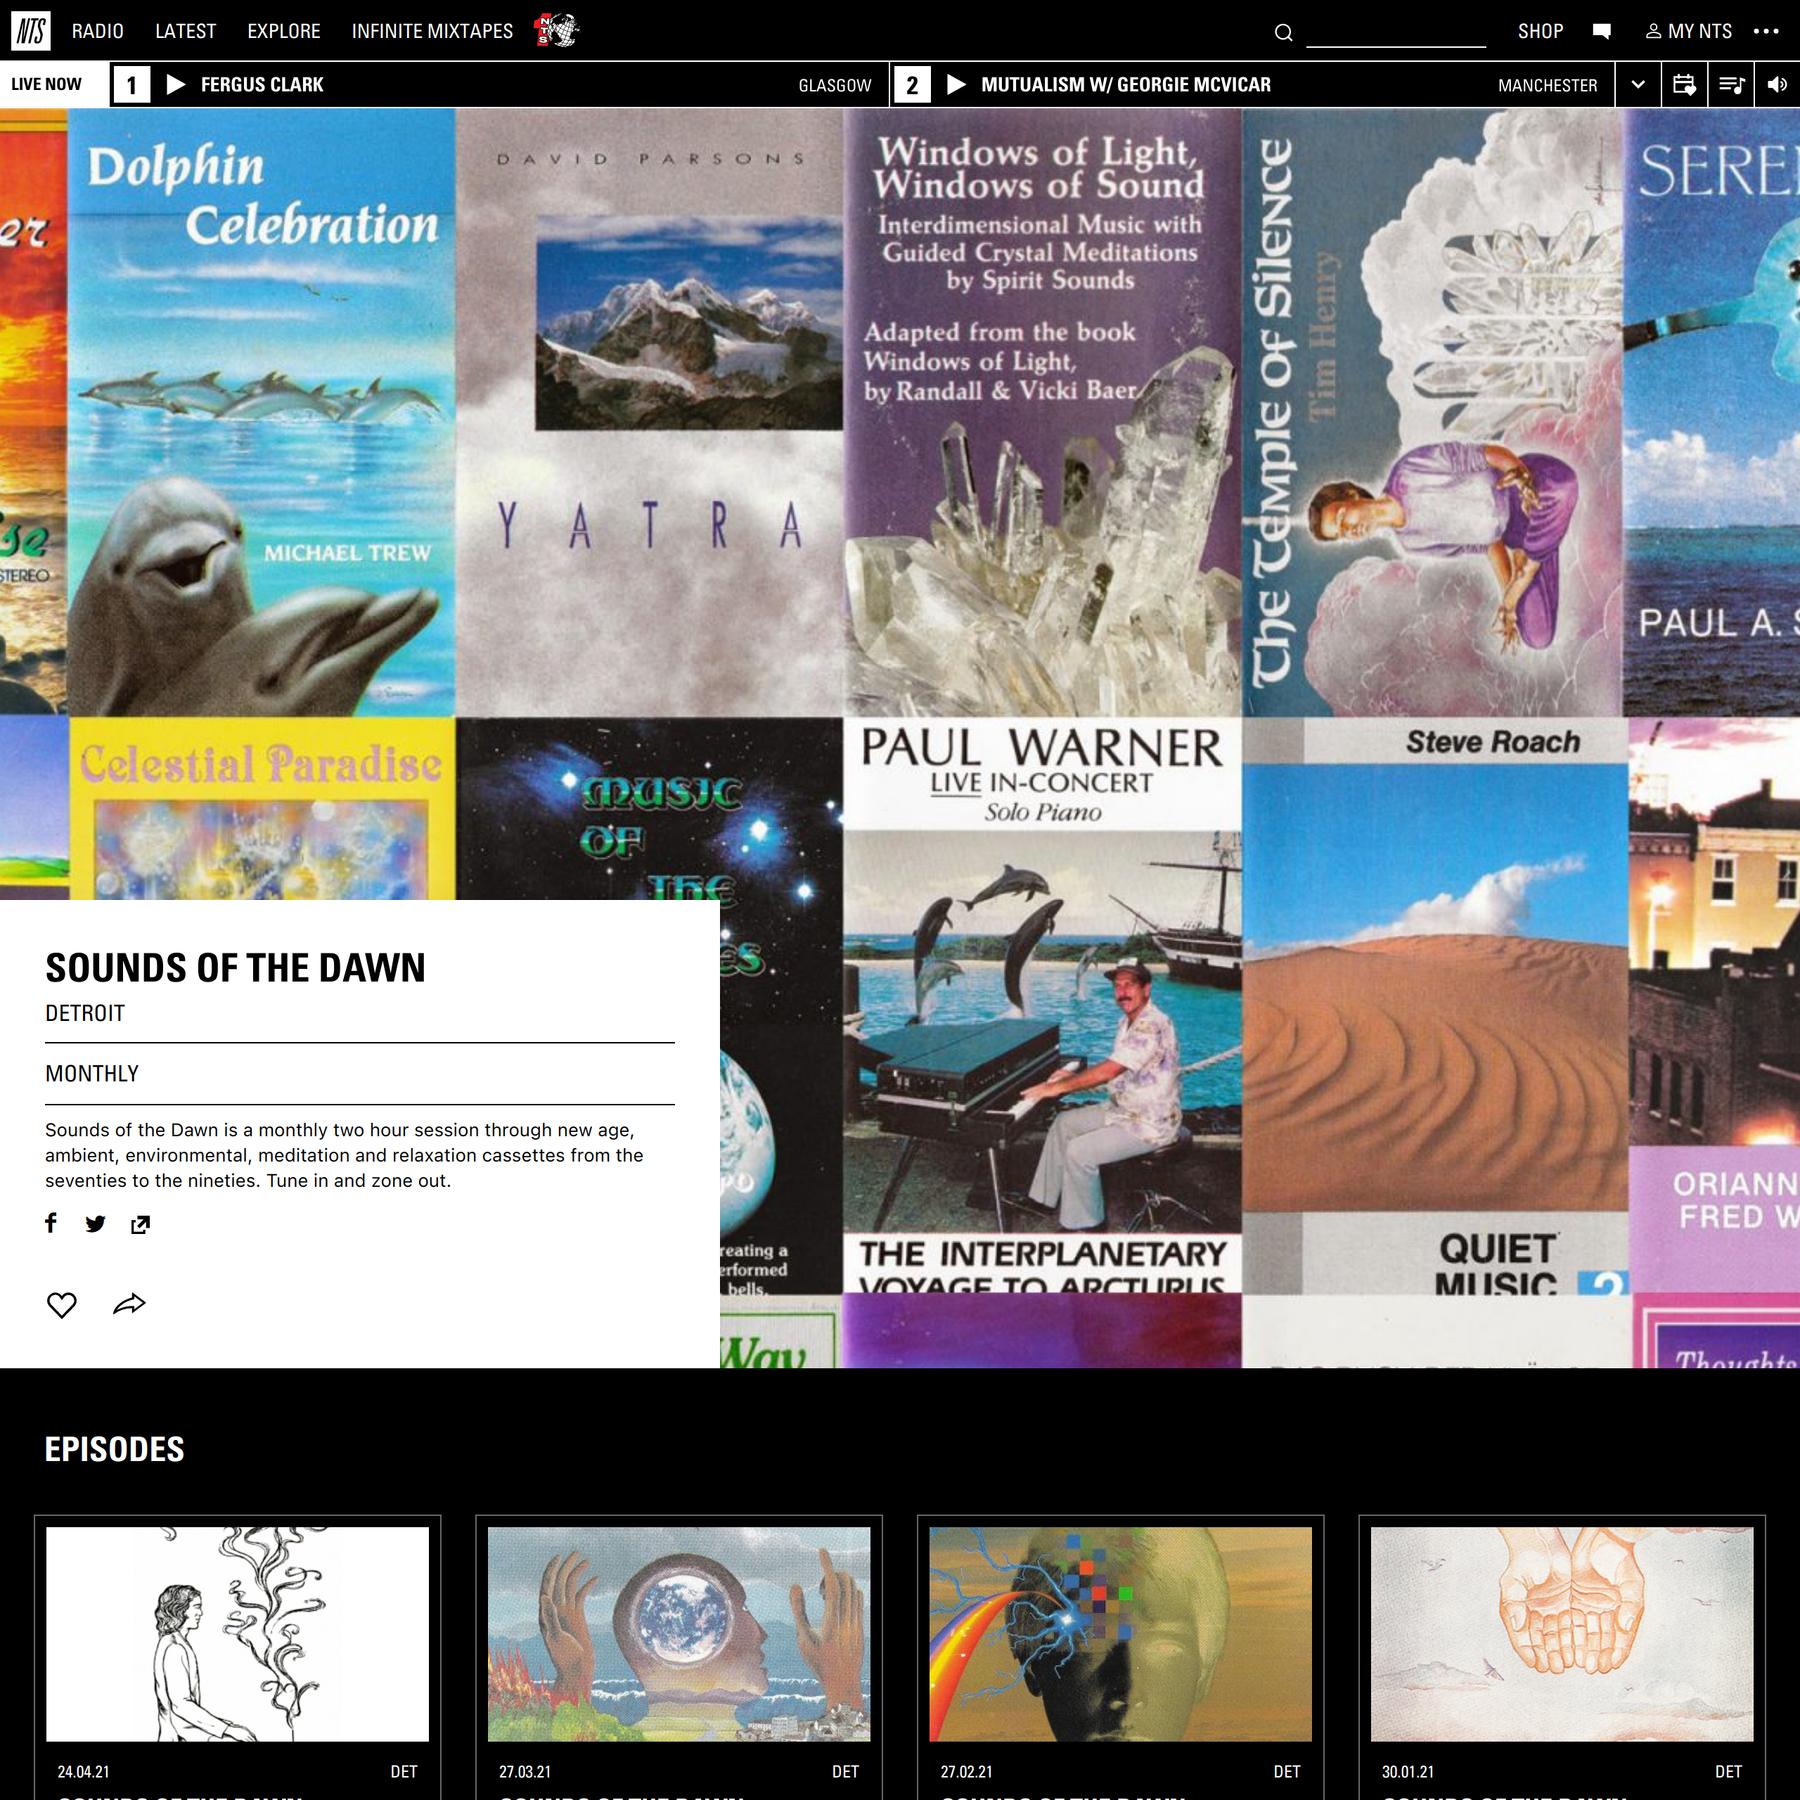Open the 27.02.21 episode thumbnail

point(1121,1634)
